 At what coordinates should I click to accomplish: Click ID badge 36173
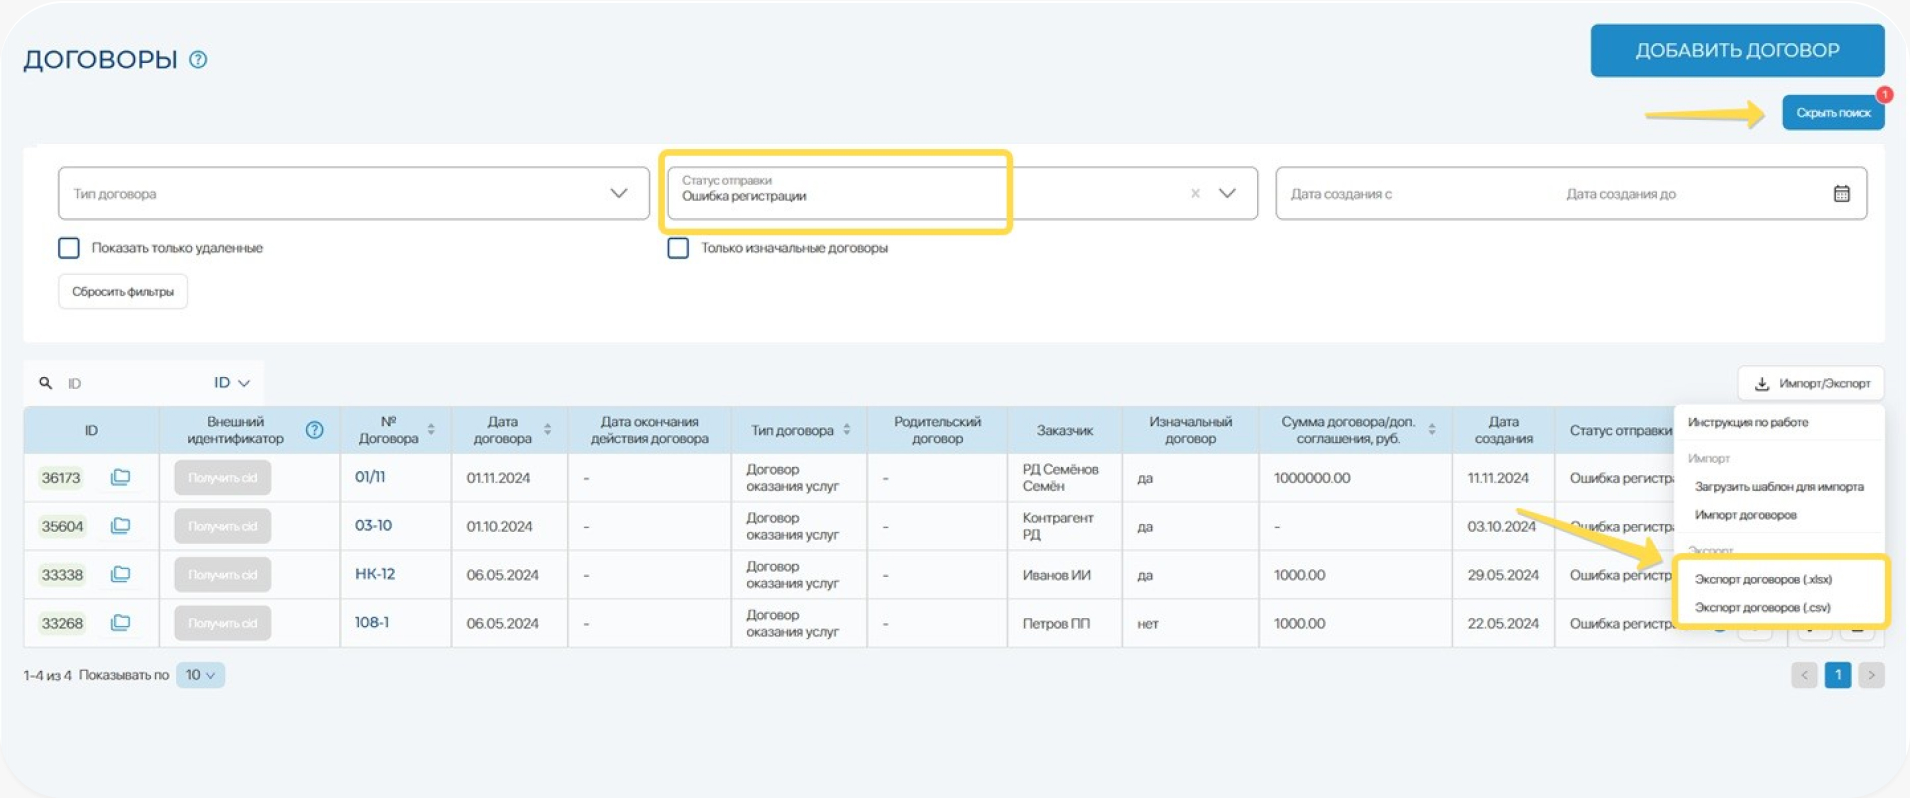tap(61, 478)
